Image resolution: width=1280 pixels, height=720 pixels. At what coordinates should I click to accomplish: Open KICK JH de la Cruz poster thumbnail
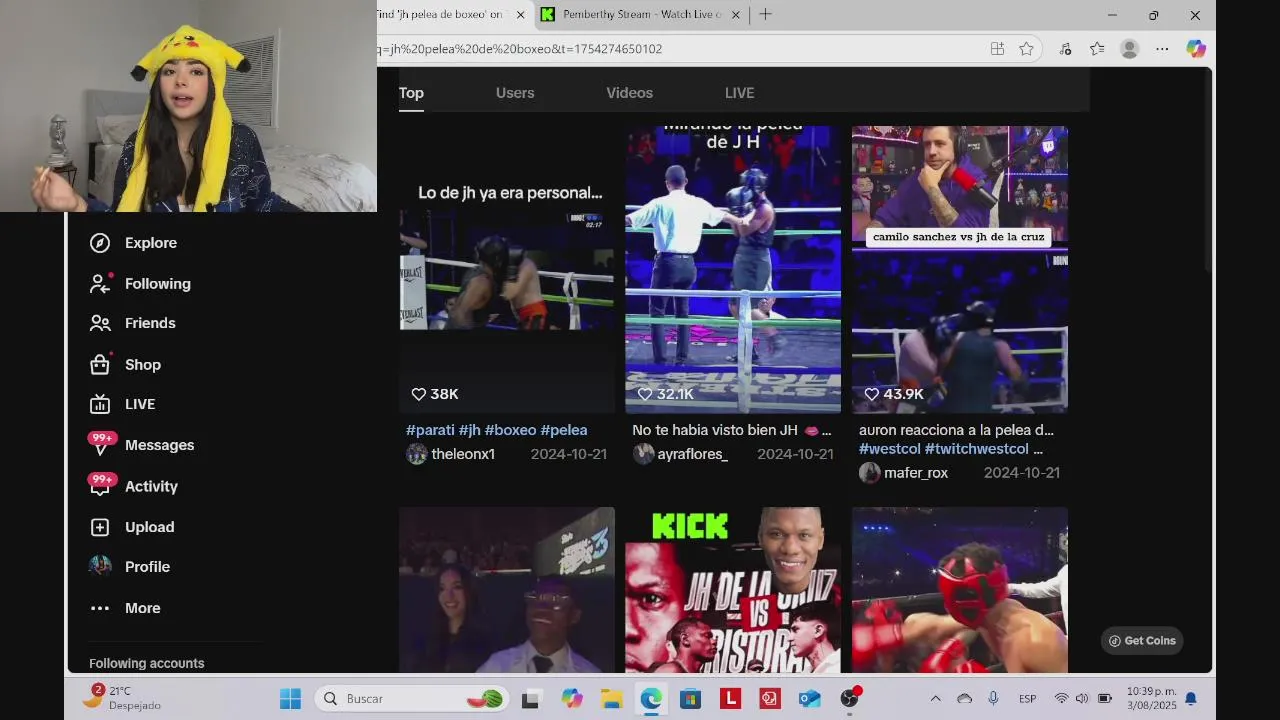[x=733, y=590]
